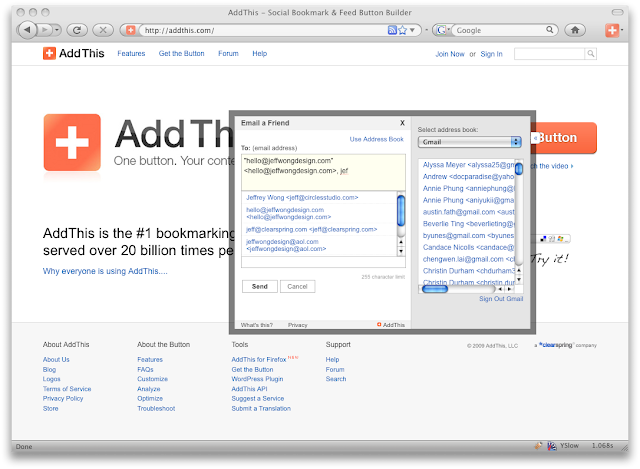
Task: Click the orange Get the Button button
Action: [563, 138]
